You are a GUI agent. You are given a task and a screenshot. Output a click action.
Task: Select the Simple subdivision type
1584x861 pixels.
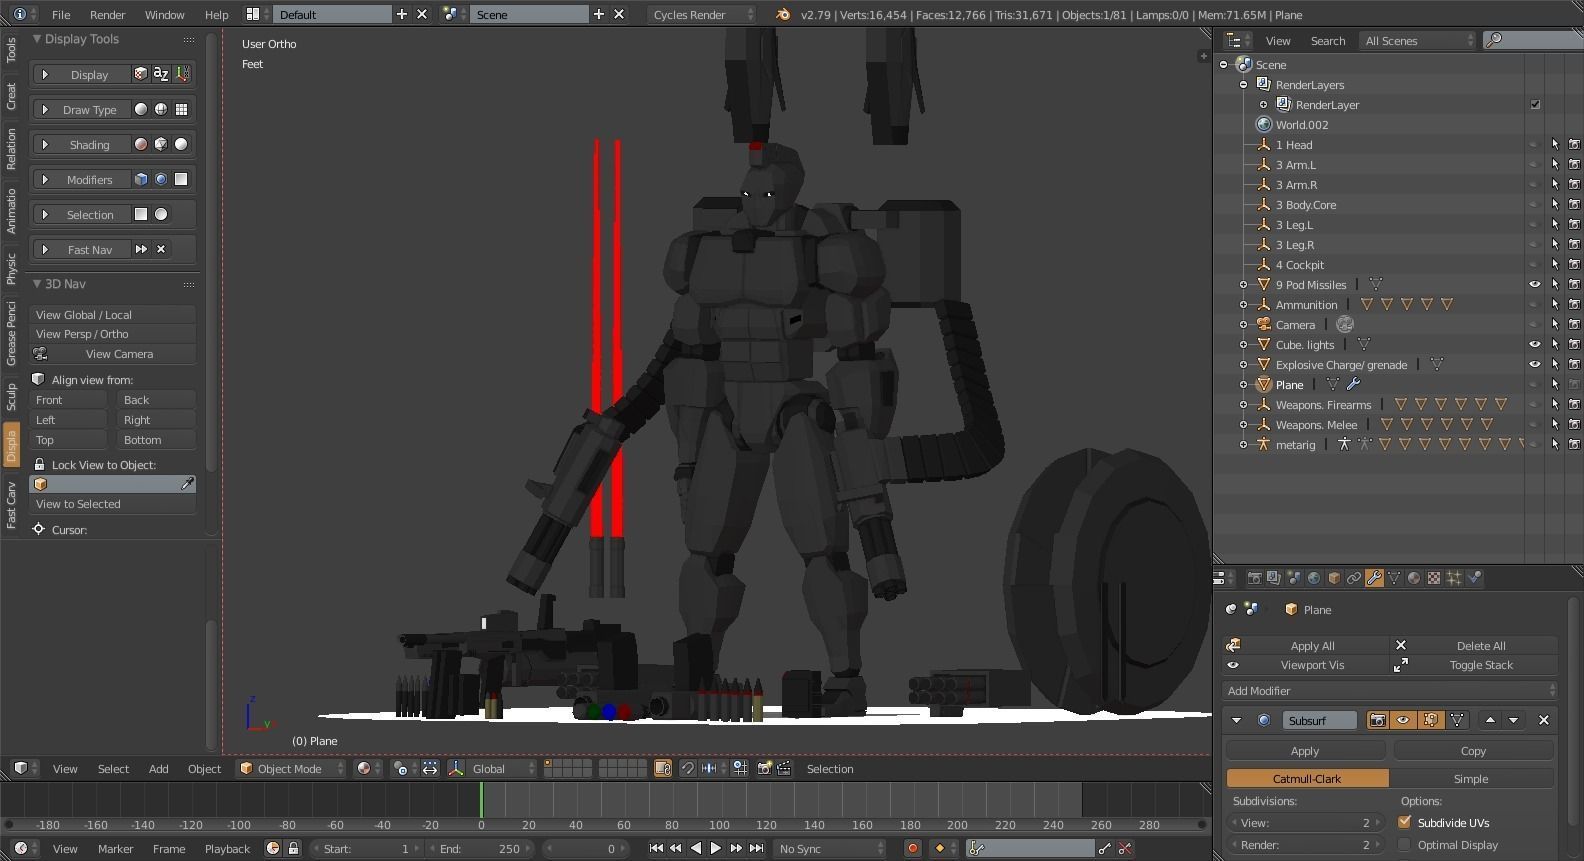(x=1471, y=778)
